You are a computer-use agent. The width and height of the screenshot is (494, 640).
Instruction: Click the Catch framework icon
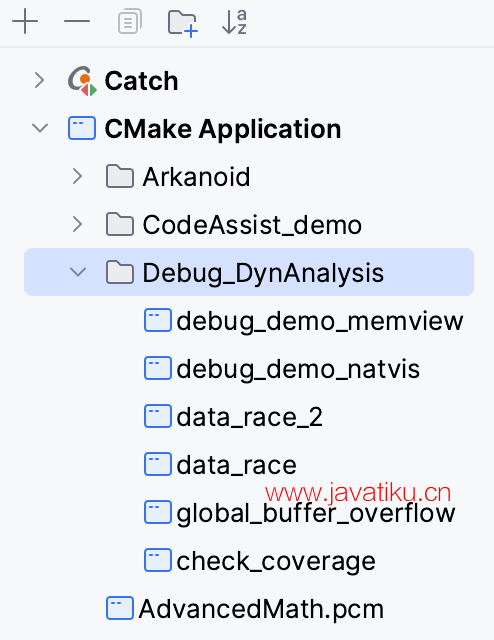82,81
